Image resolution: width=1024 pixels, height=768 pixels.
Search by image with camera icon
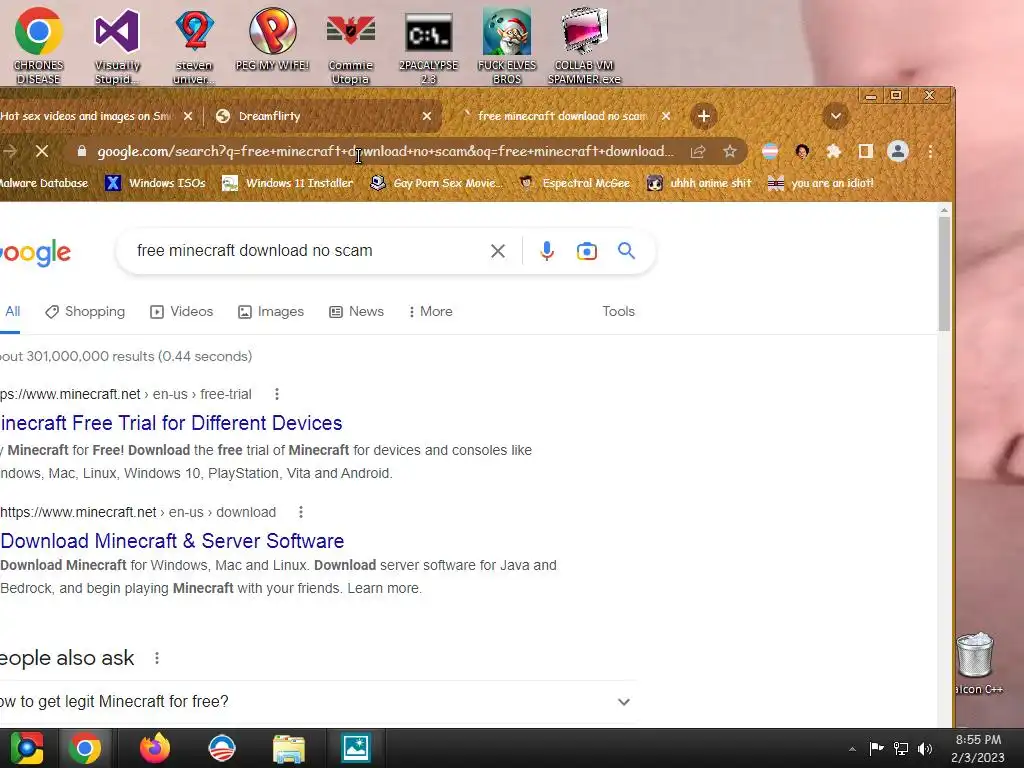point(586,251)
